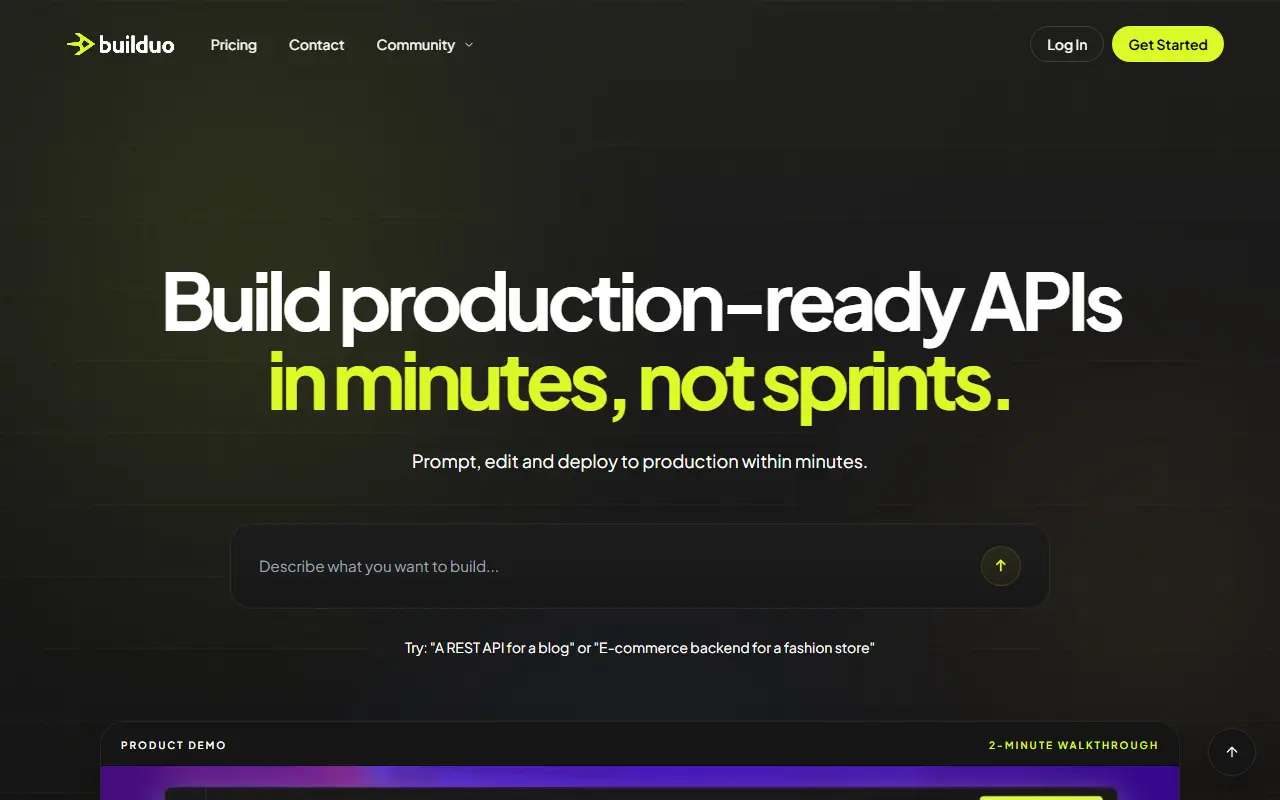1280x800 pixels.
Task: Click the builduo logo
Action: point(120,44)
